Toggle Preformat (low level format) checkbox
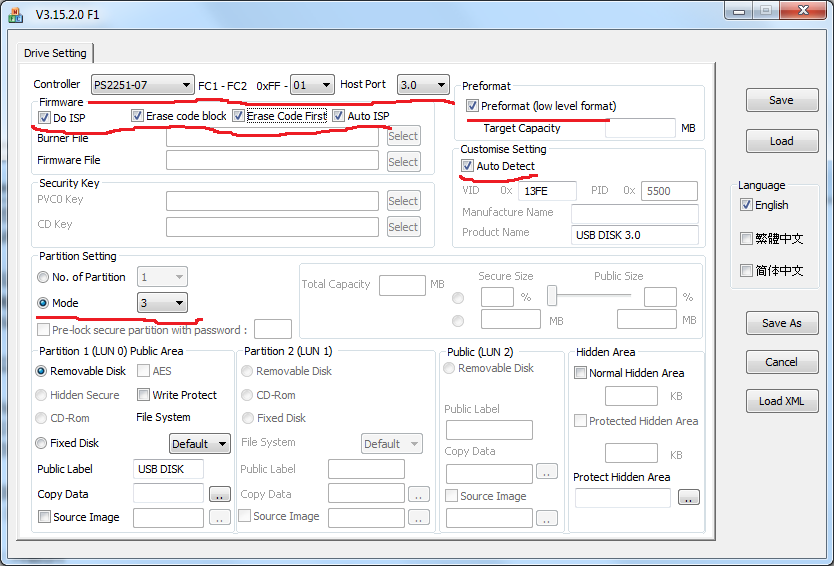Viewport: 834px width, 566px height. (x=472, y=105)
